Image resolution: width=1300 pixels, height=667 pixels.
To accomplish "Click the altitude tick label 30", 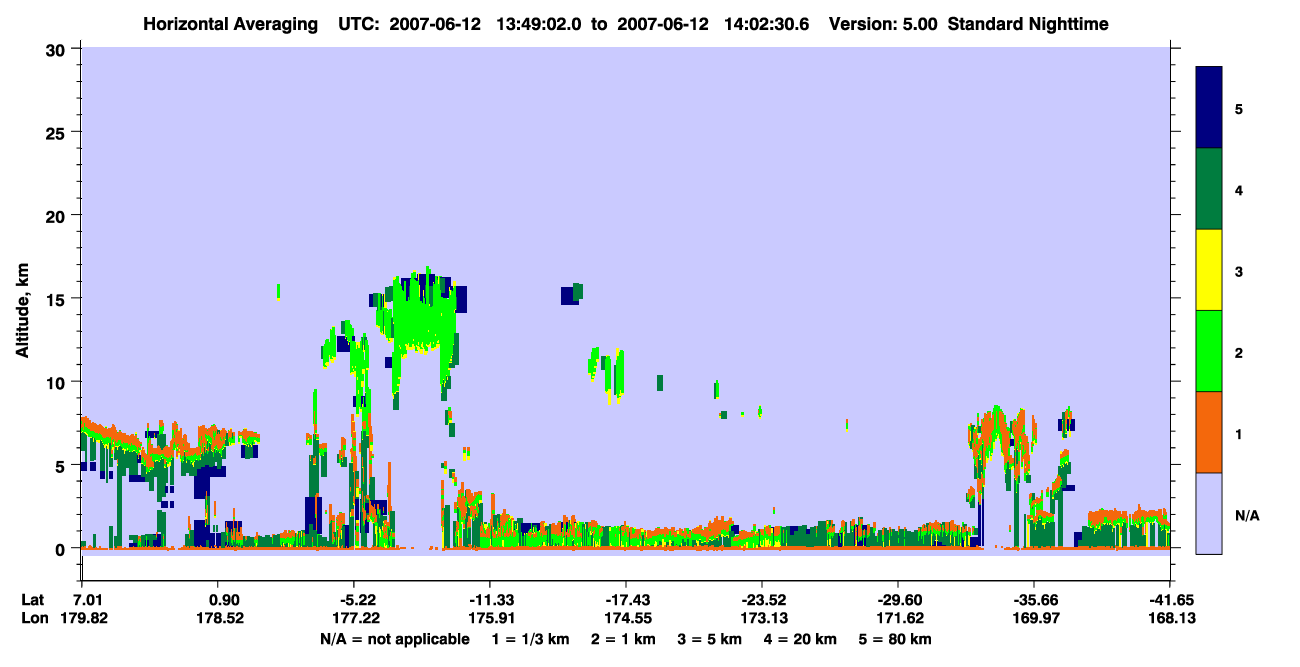I will (x=58, y=49).
